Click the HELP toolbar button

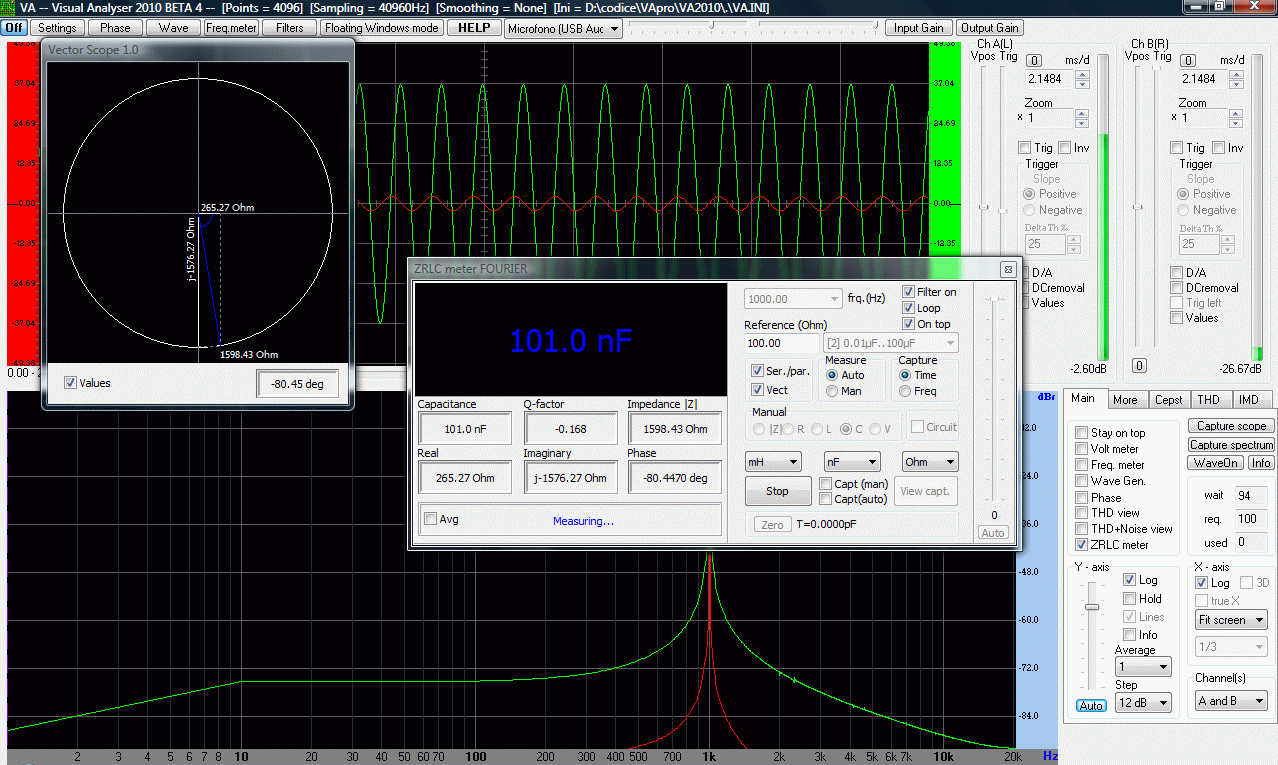pos(474,28)
